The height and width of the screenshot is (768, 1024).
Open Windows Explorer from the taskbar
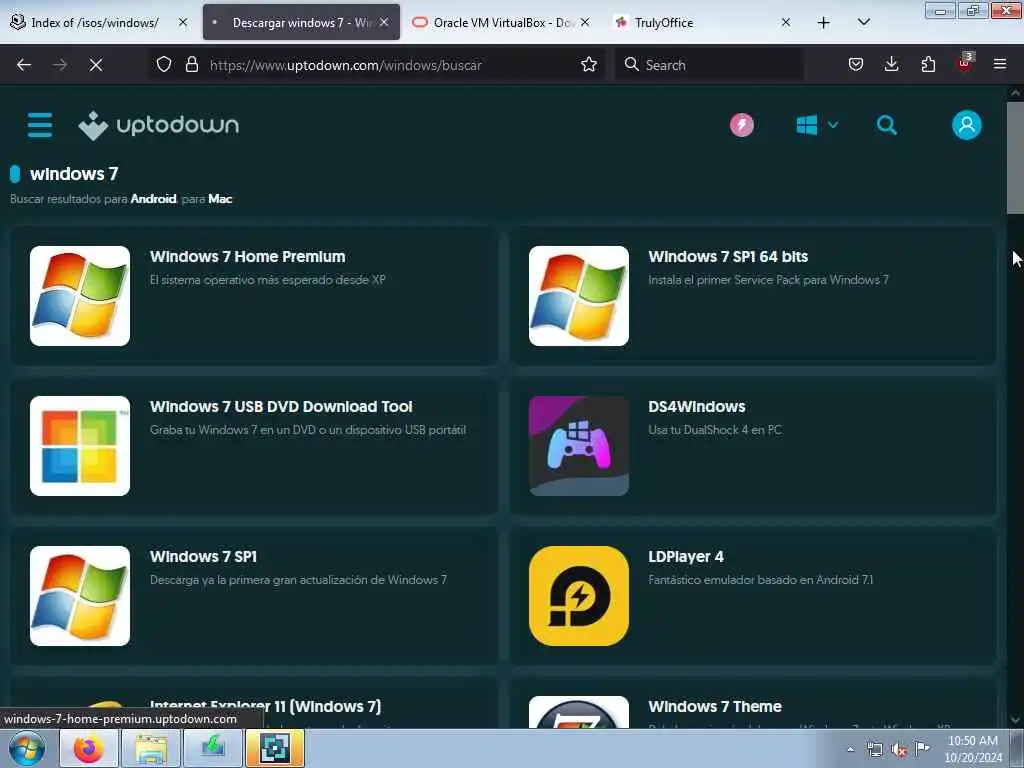pos(151,748)
